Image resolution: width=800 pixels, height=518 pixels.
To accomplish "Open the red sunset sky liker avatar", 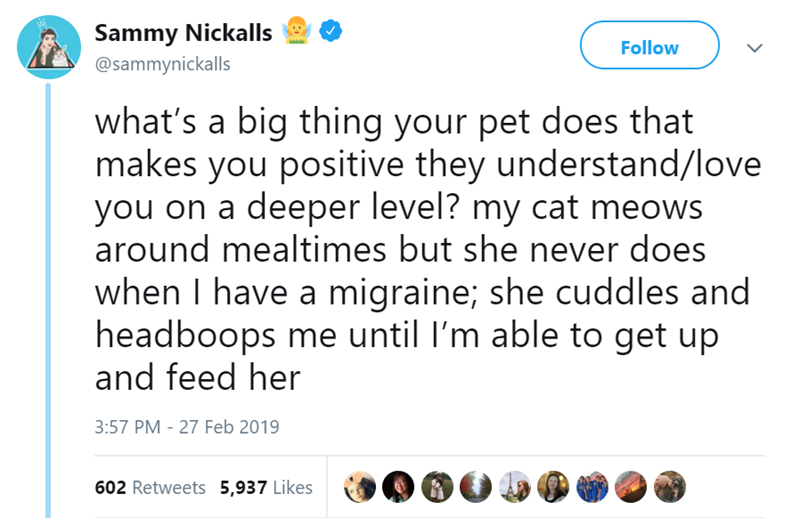I will (x=628, y=487).
